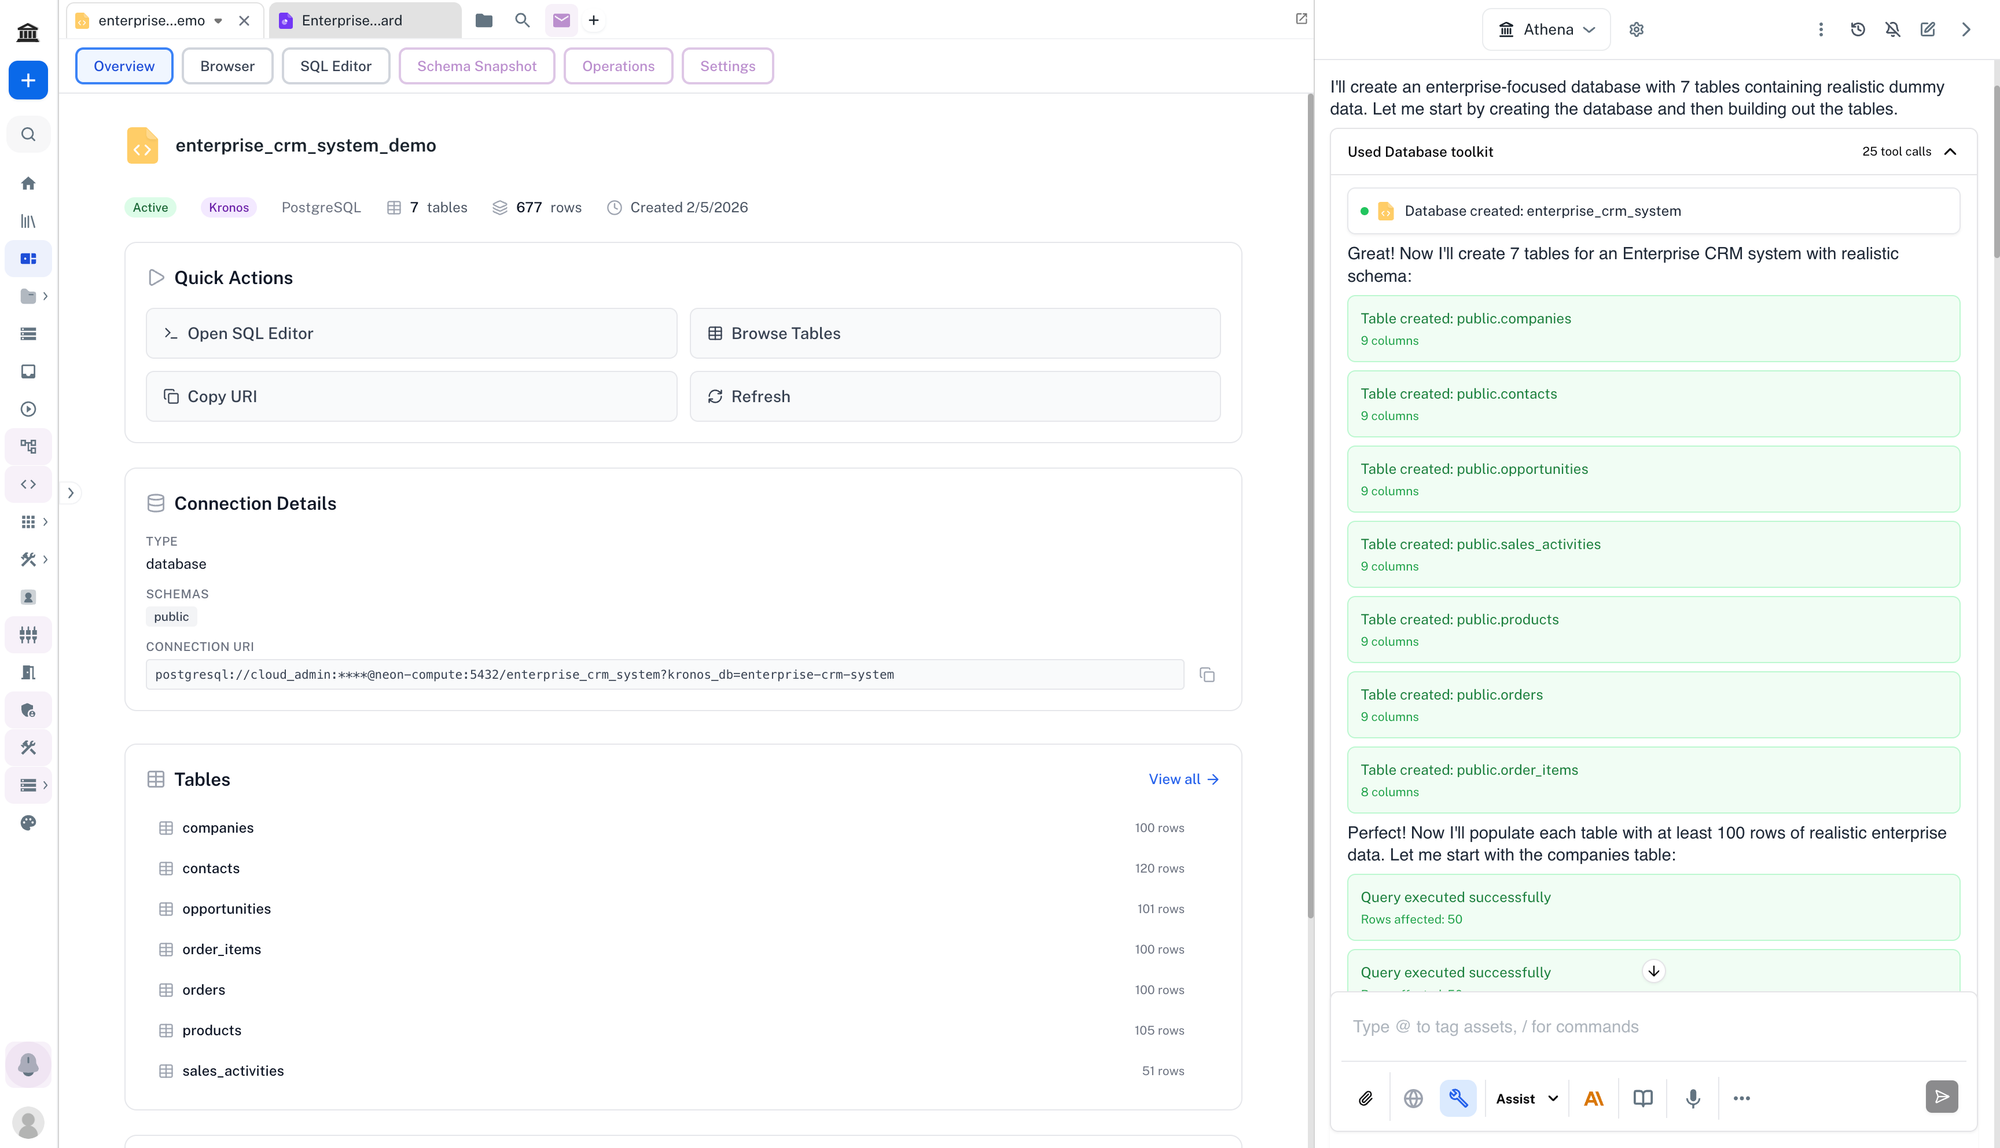Toggle the muted notifications bell icon
The width and height of the screenshot is (2000, 1148).
(x=1892, y=30)
